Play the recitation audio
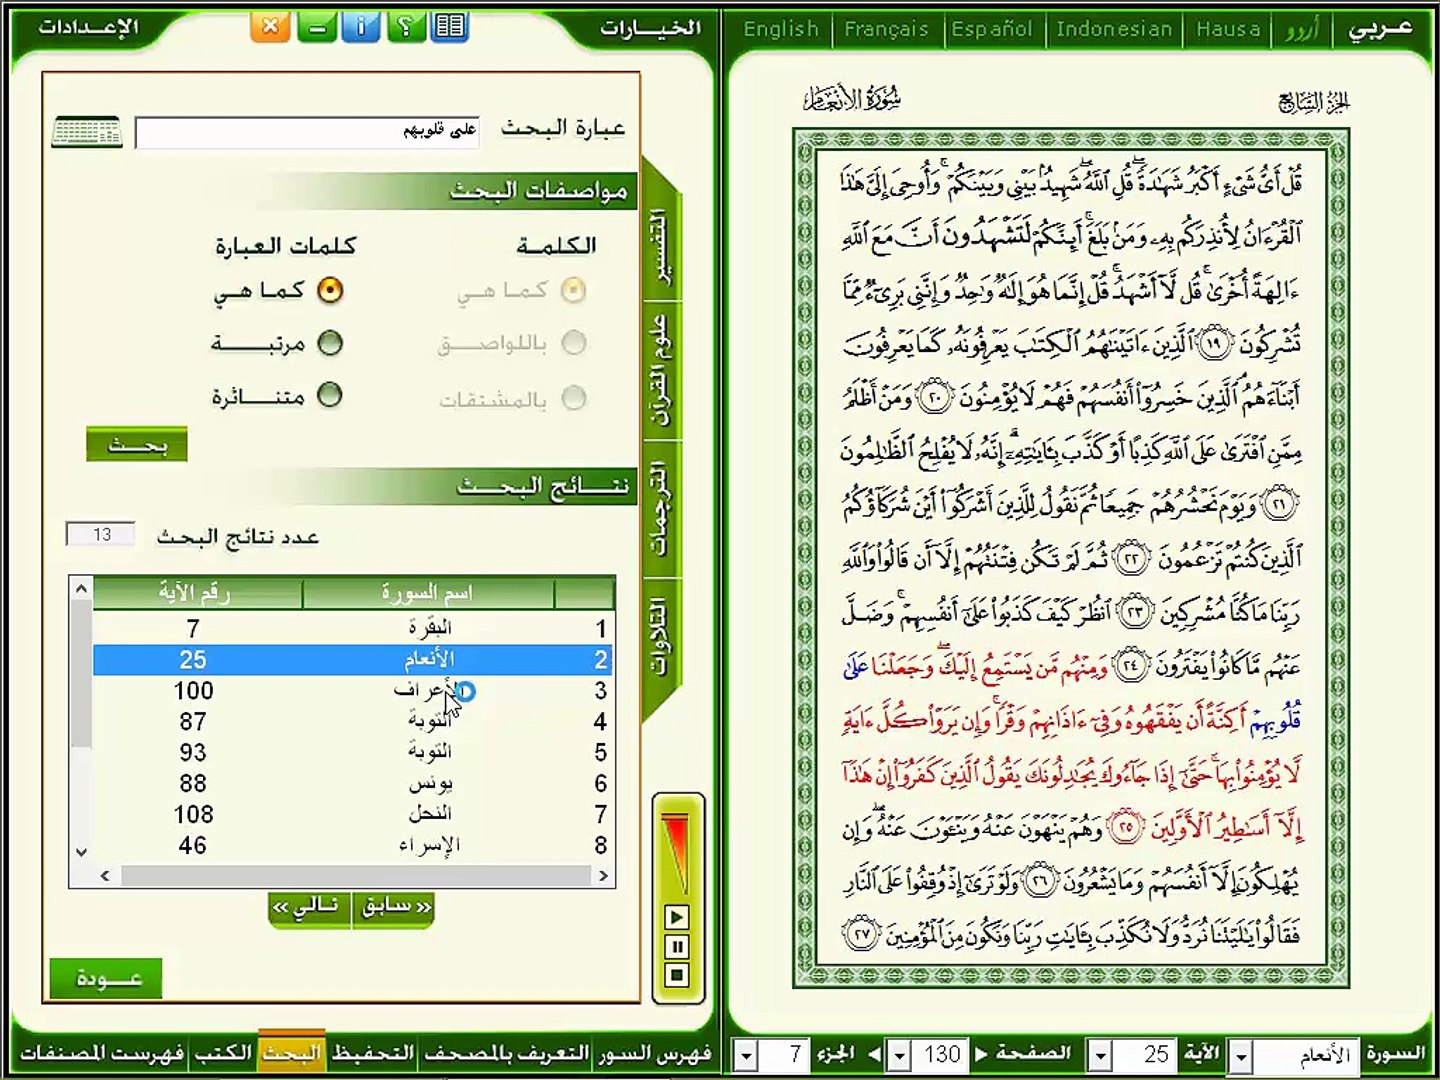 [x=677, y=917]
